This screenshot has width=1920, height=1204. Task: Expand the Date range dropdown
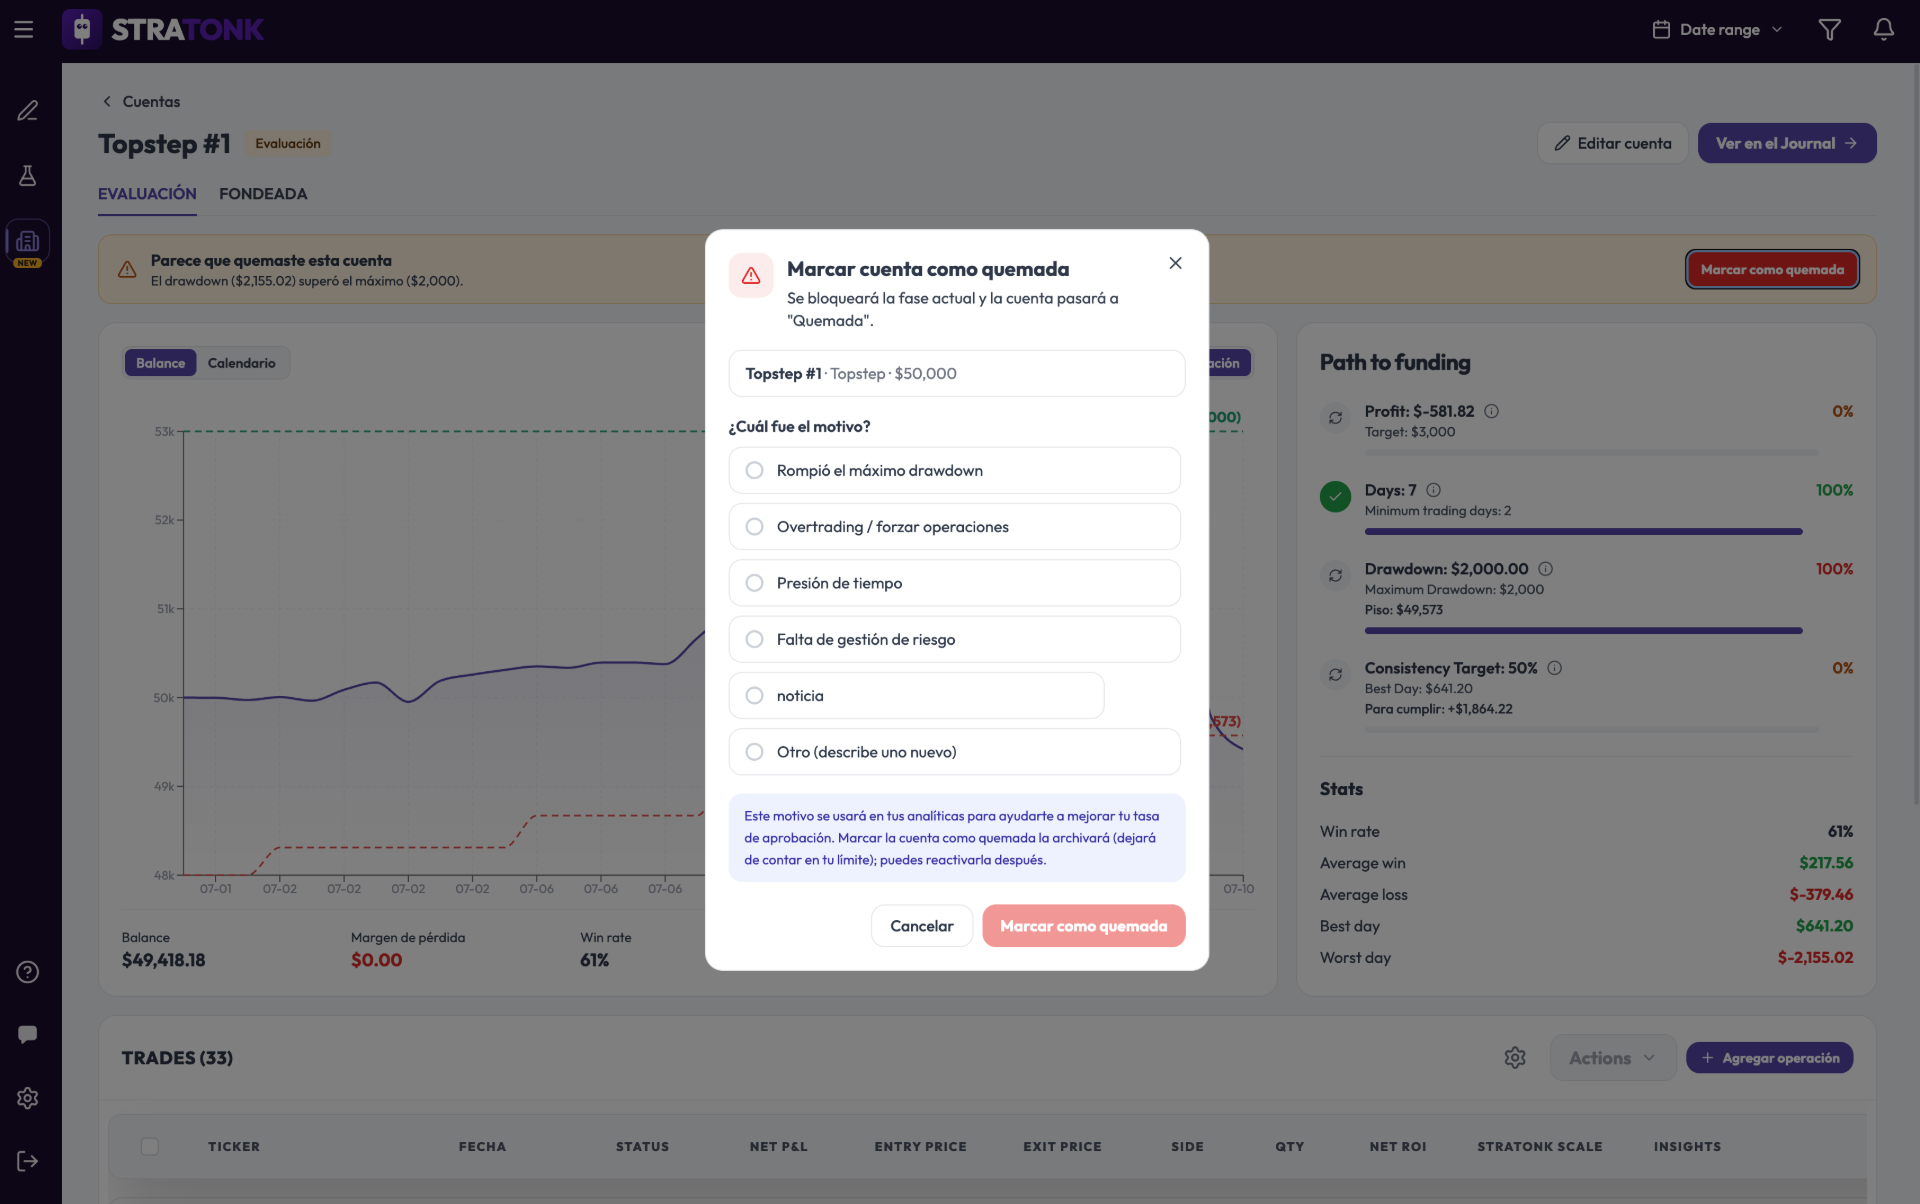[1717, 30]
